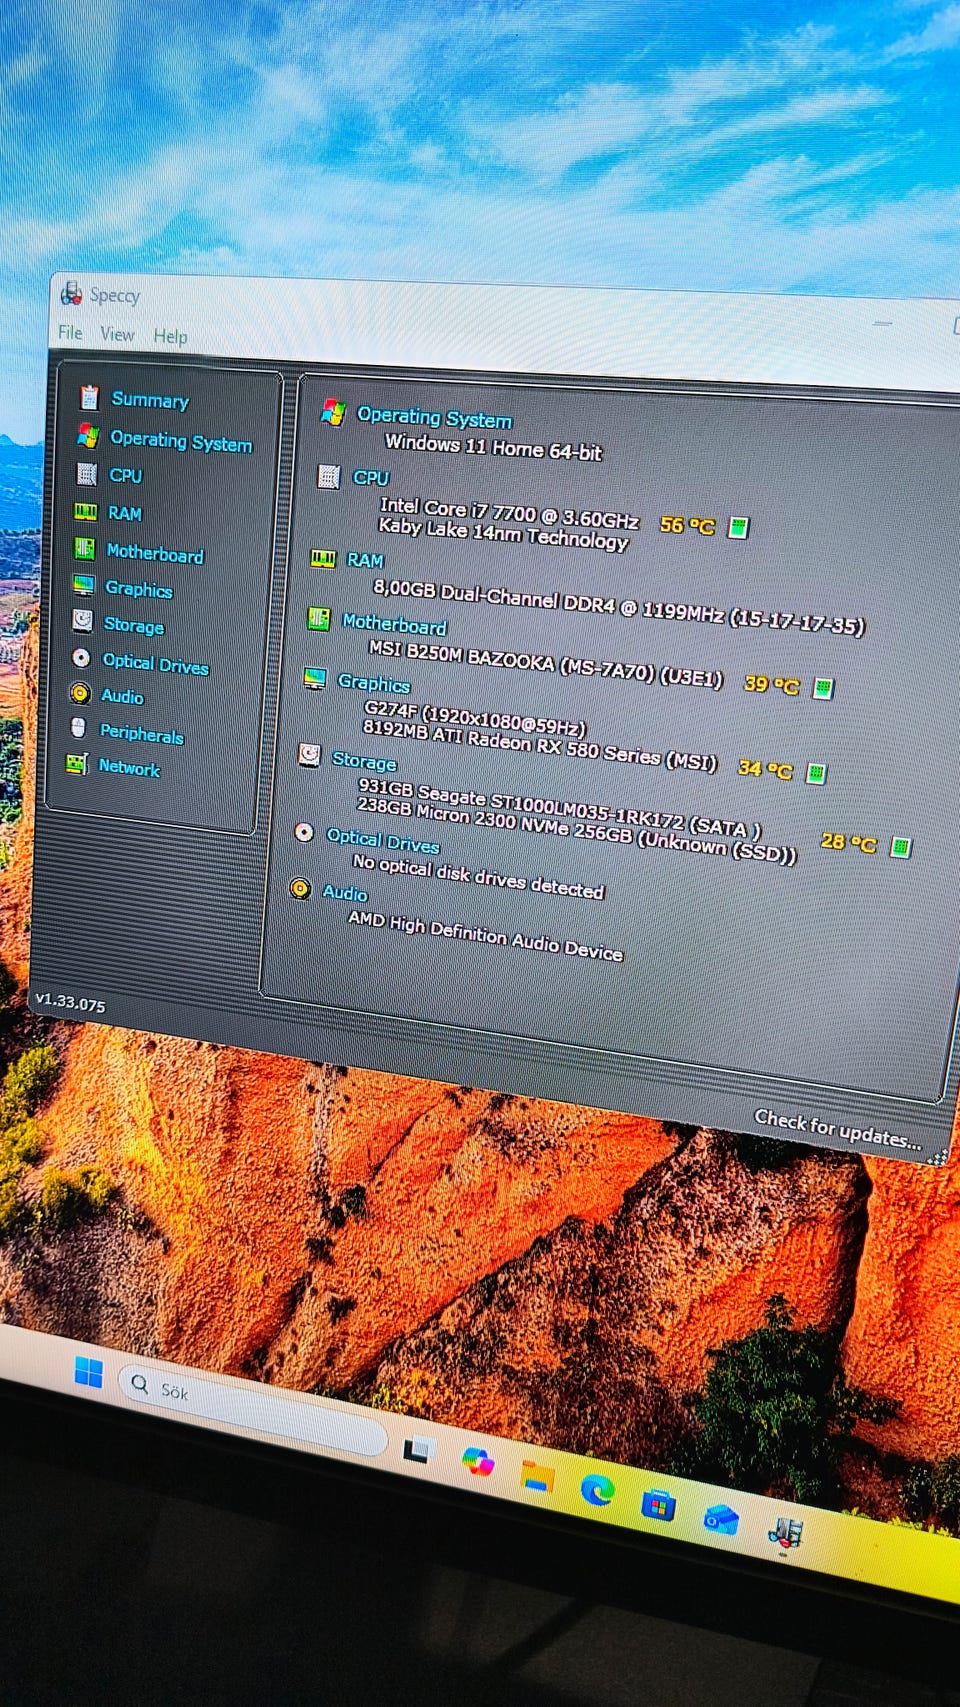Click the motherboard temperature status indicator
The height and width of the screenshot is (1707, 960).
tap(822, 688)
